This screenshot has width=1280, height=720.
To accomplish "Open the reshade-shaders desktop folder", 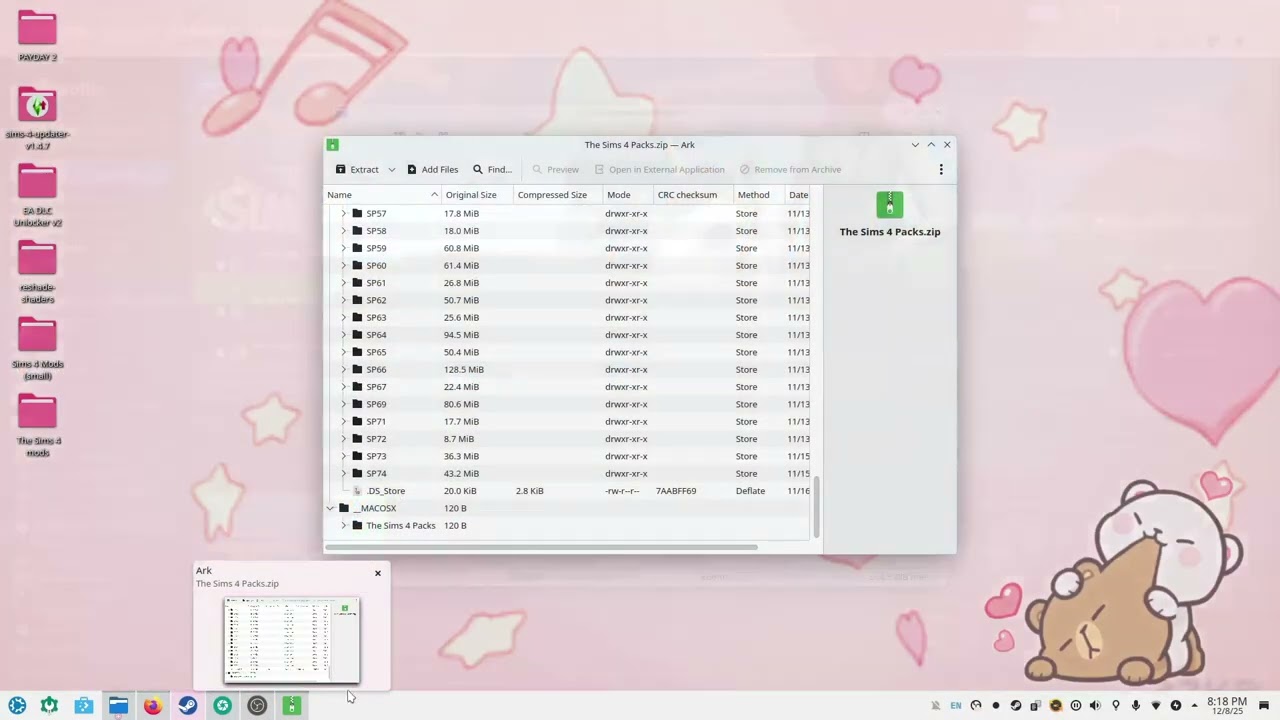I will 37,272.
